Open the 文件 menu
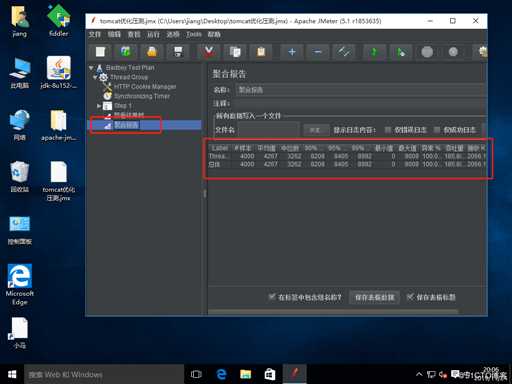 pyautogui.click(x=95, y=34)
